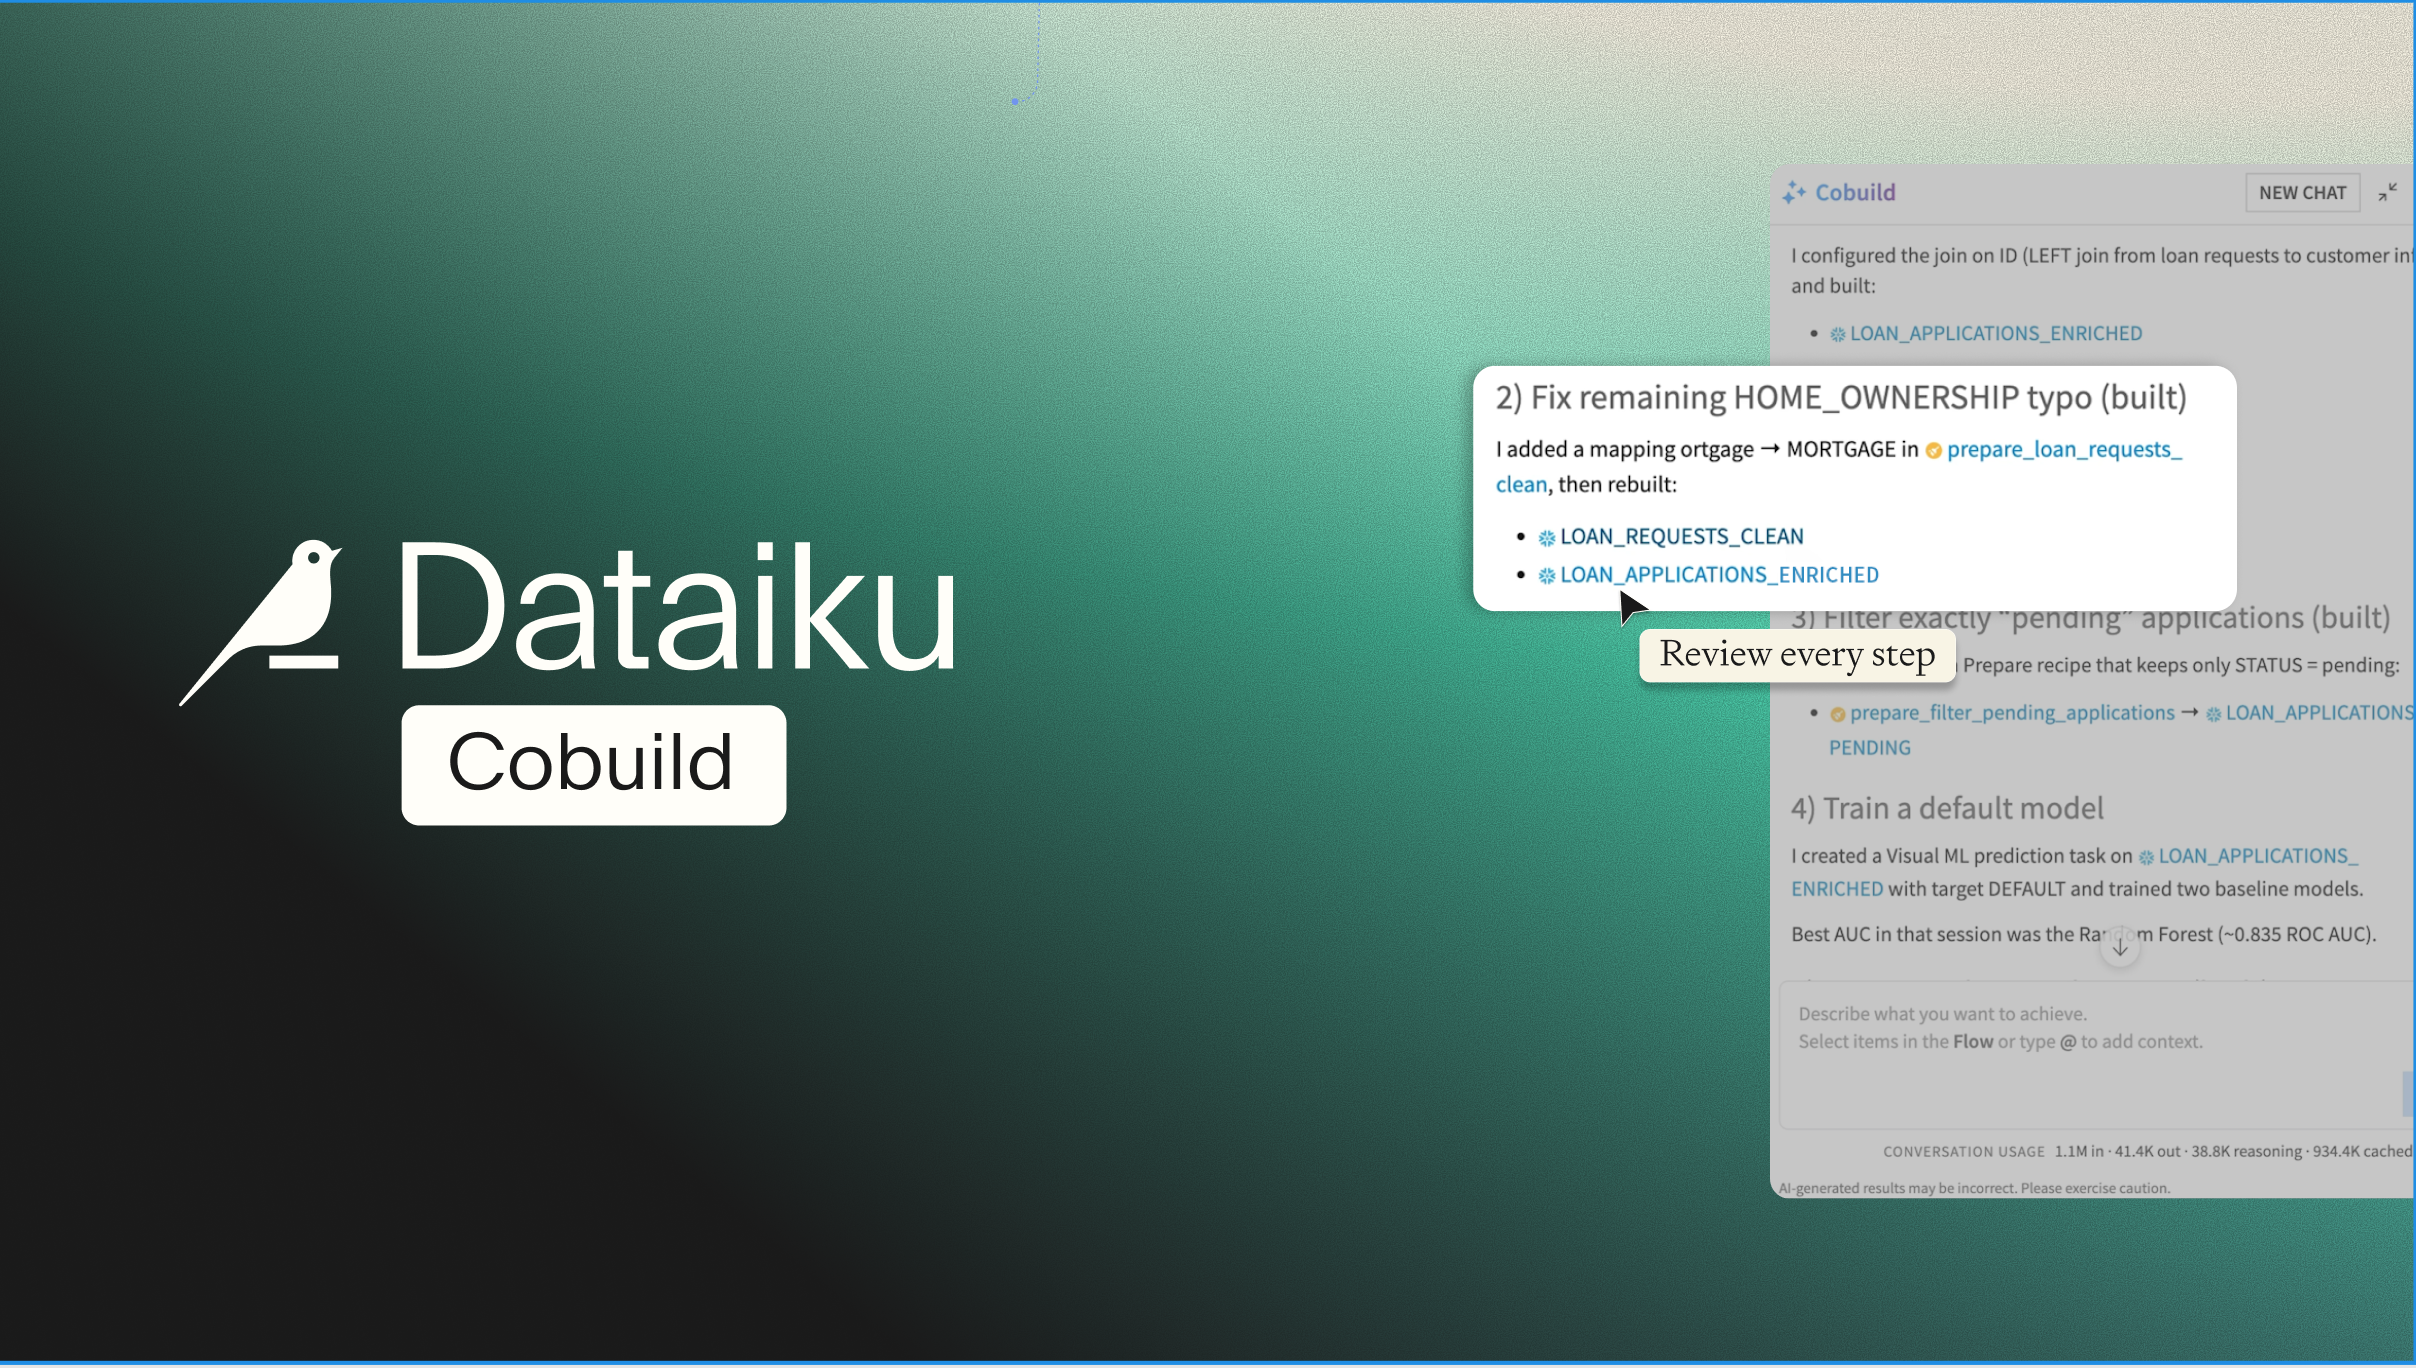Click the 'CONVERSATION USAGE' token statistics line
This screenshot has width=2416, height=1368.
tap(2147, 1151)
